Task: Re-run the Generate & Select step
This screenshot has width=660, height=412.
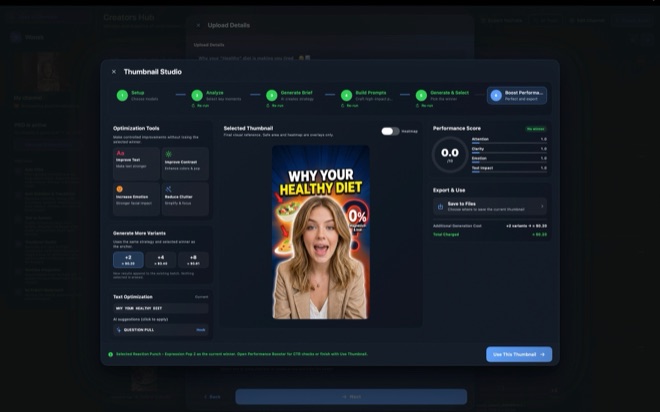Action: coord(425,106)
